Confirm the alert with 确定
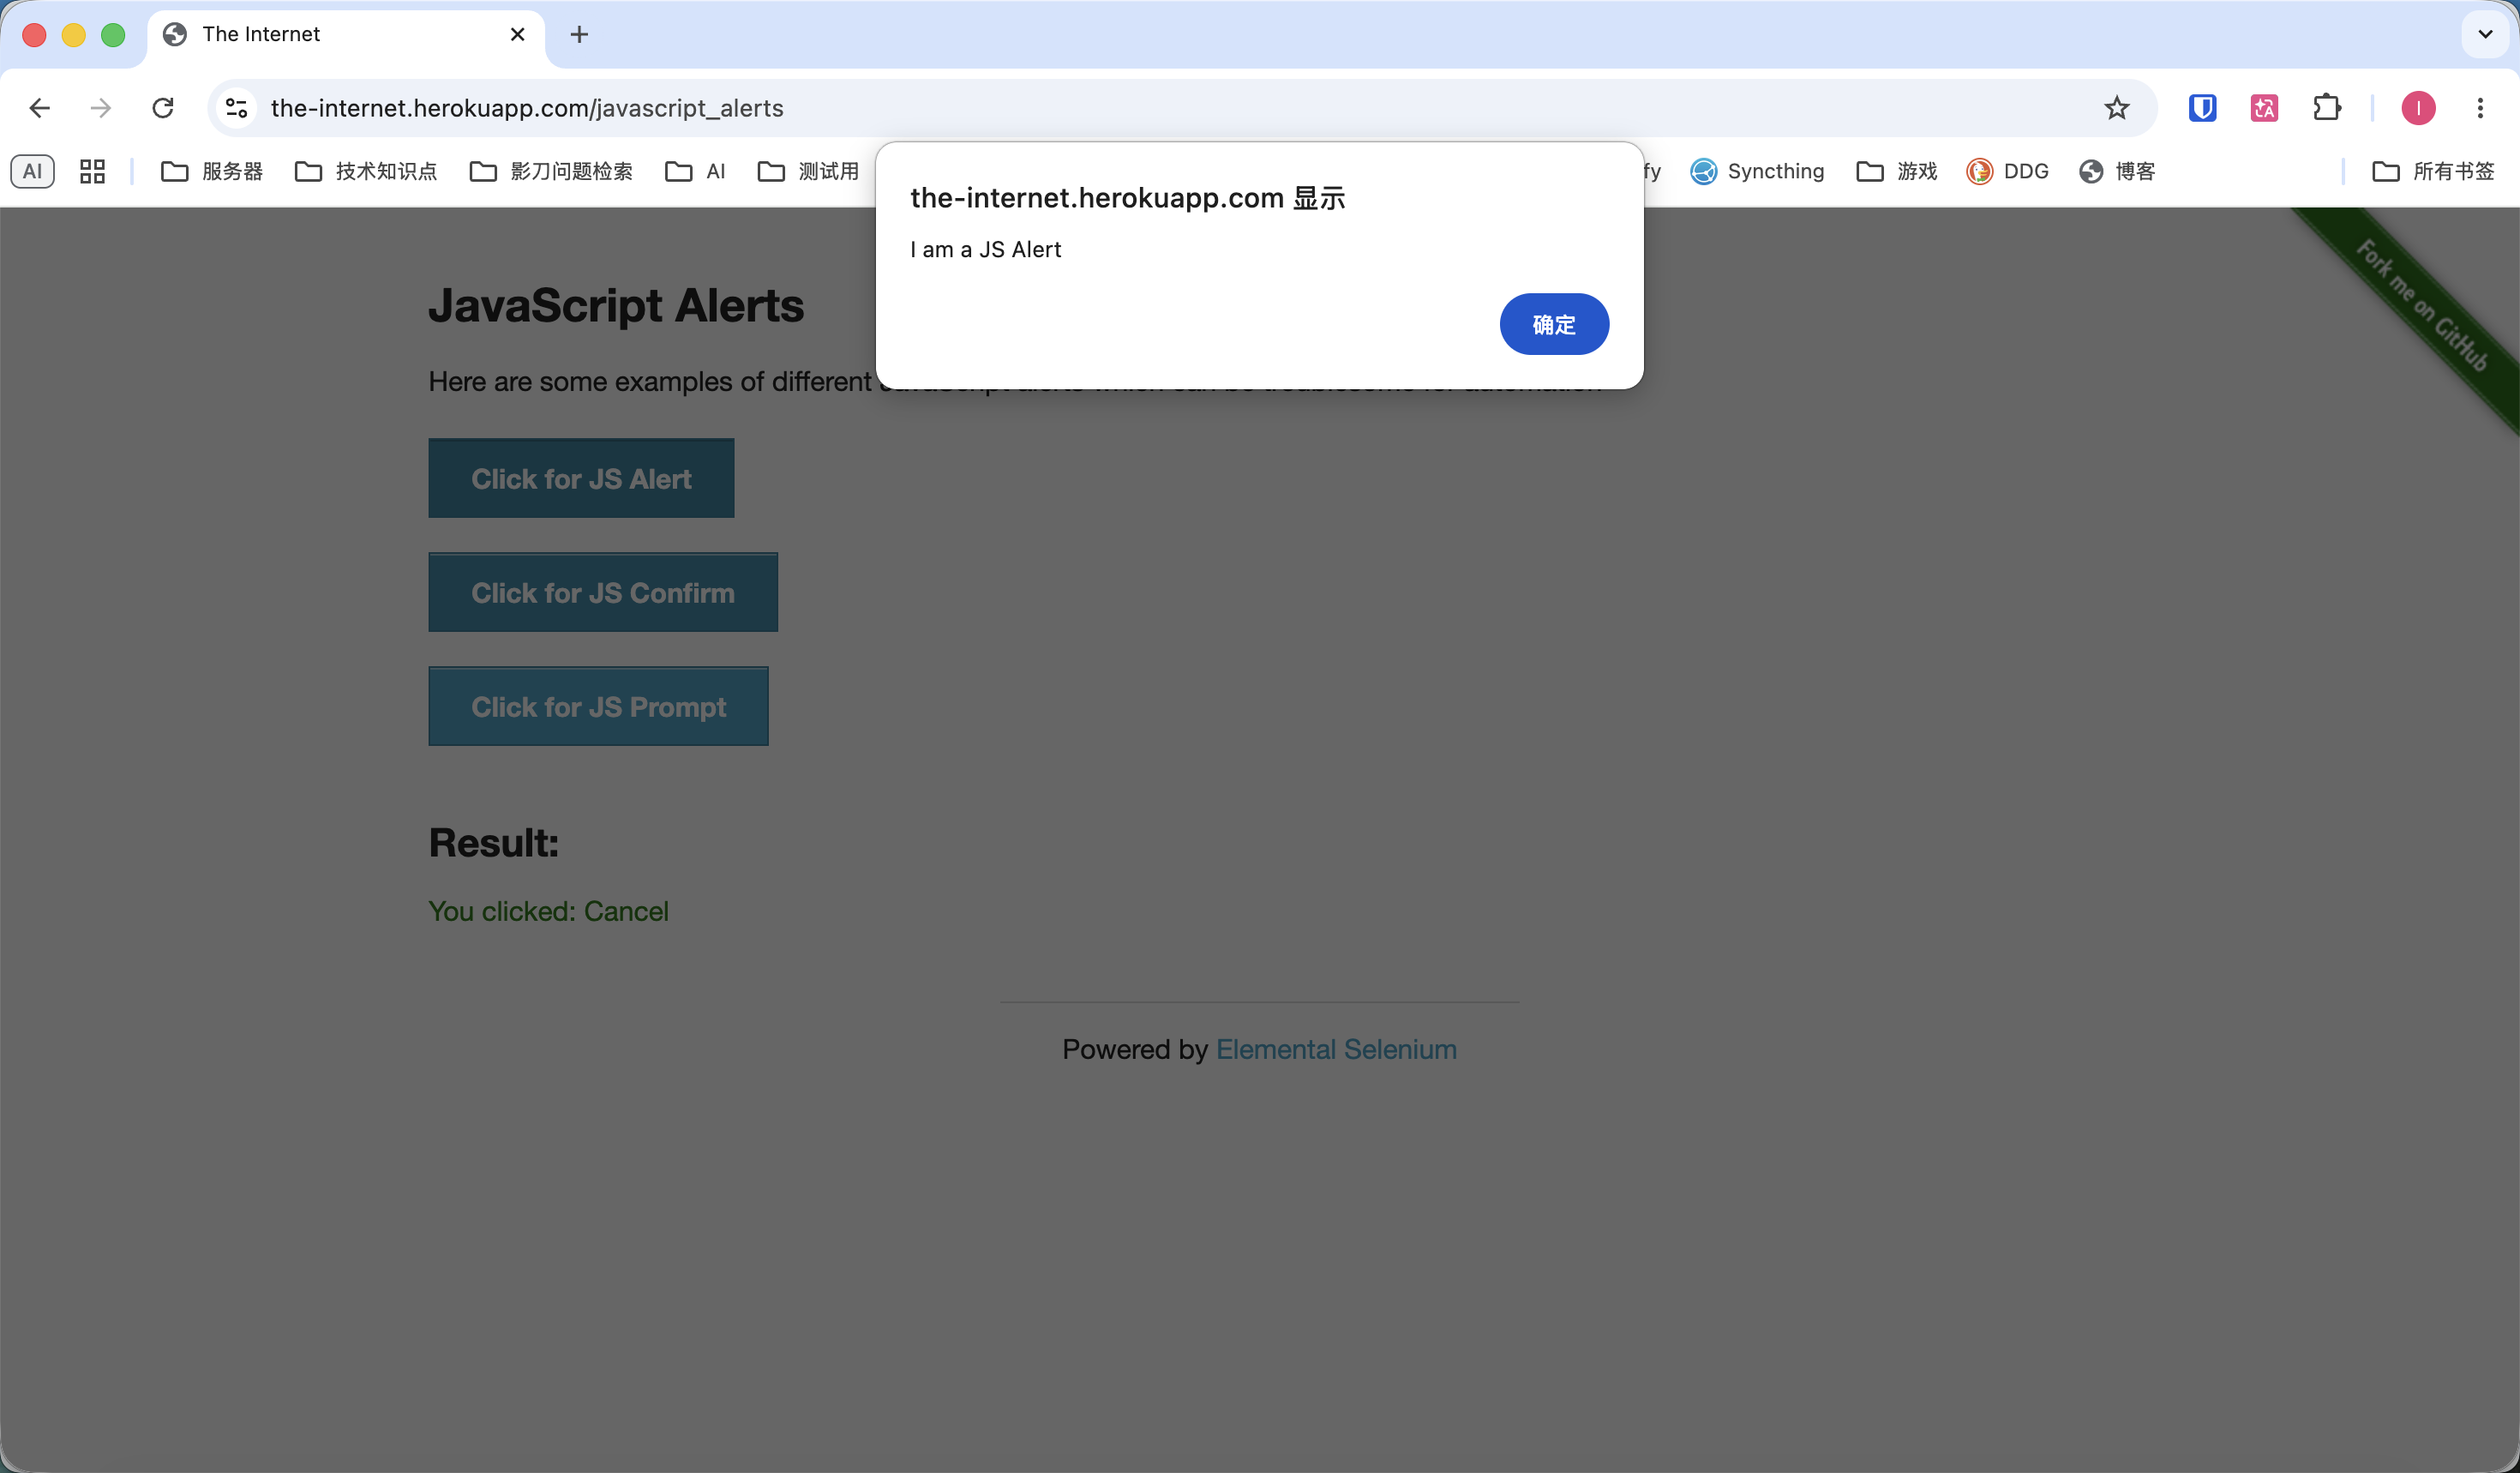 pos(1554,324)
